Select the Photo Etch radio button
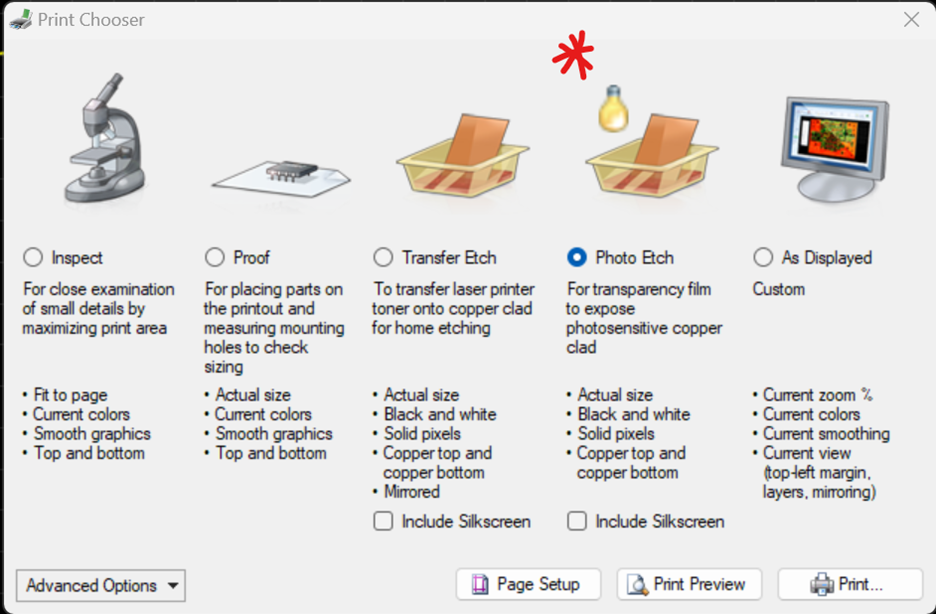 click(577, 258)
